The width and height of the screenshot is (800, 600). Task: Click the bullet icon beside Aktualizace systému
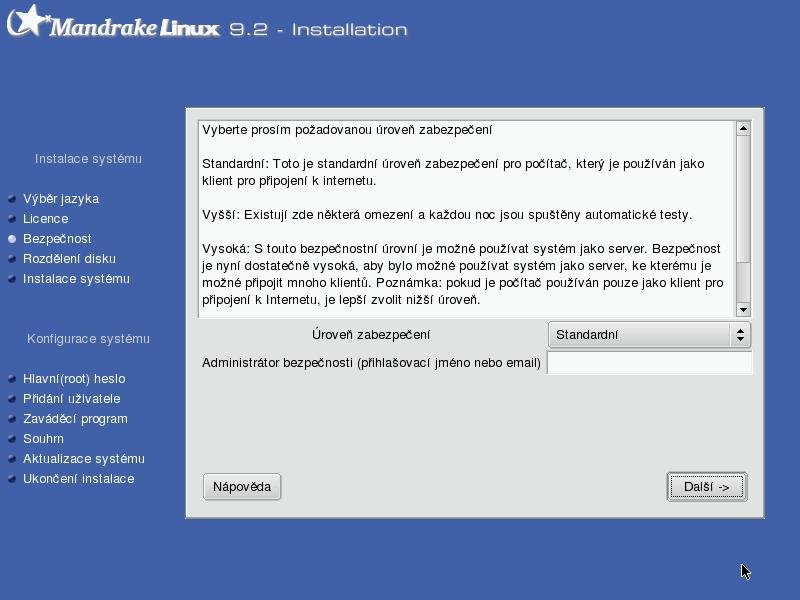click(12, 459)
